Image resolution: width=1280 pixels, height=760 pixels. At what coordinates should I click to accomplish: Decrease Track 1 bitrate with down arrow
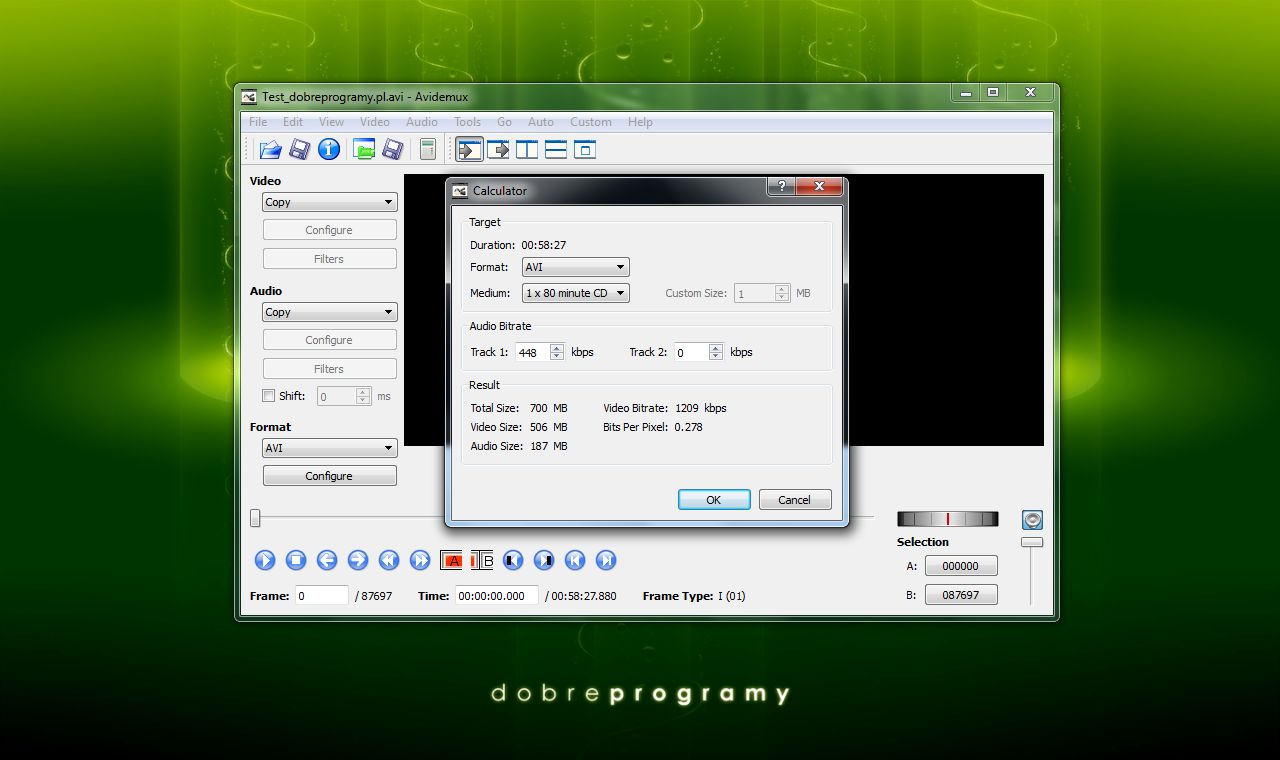click(557, 356)
